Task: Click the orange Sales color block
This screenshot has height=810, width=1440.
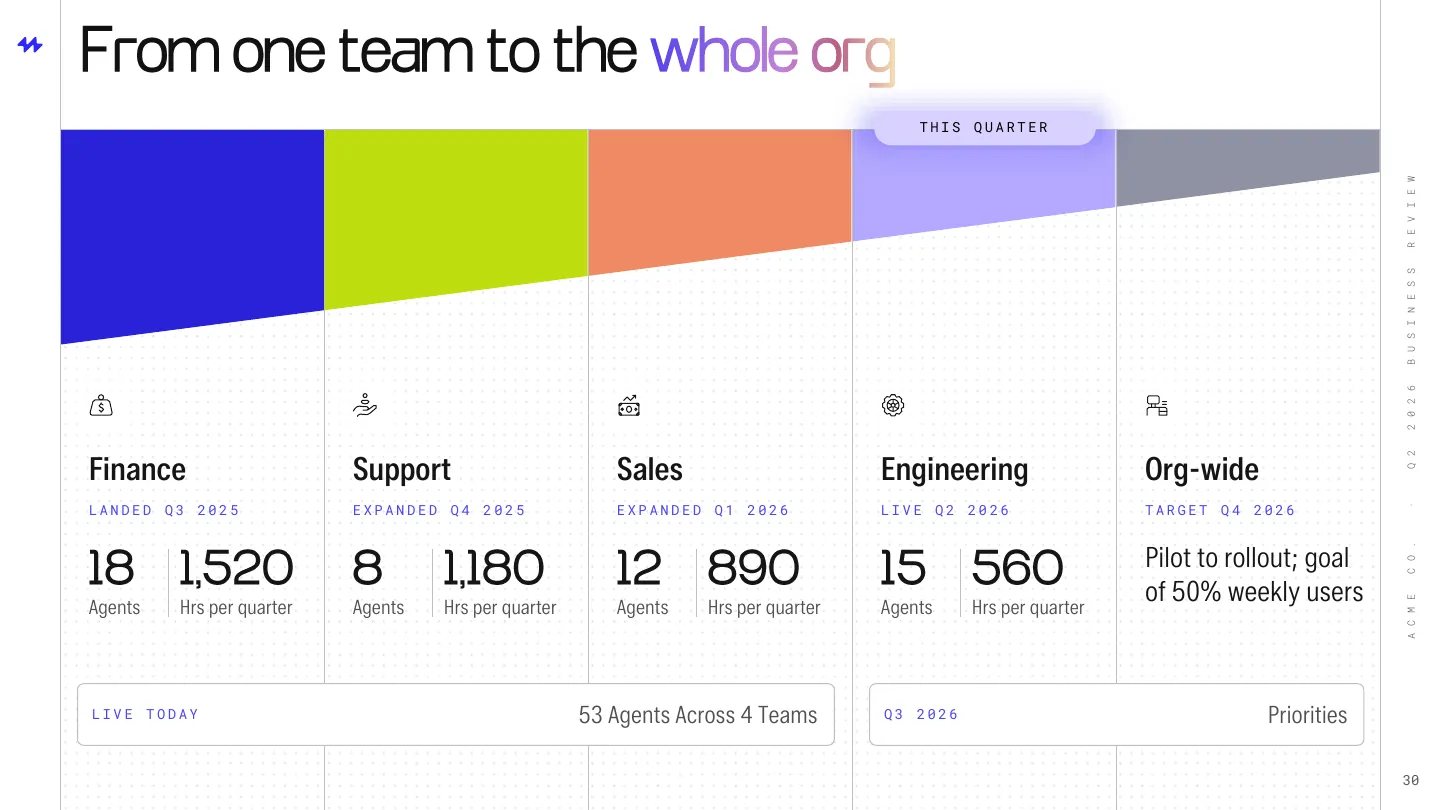Action: 720,193
